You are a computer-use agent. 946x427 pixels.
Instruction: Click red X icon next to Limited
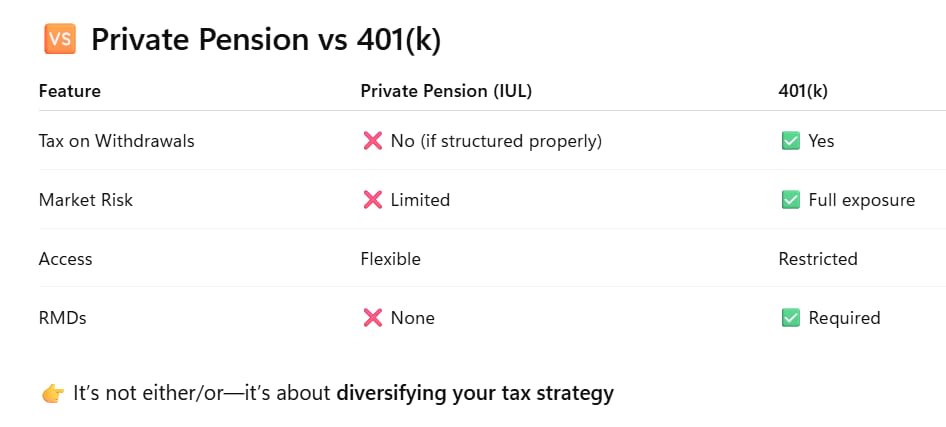(x=373, y=200)
